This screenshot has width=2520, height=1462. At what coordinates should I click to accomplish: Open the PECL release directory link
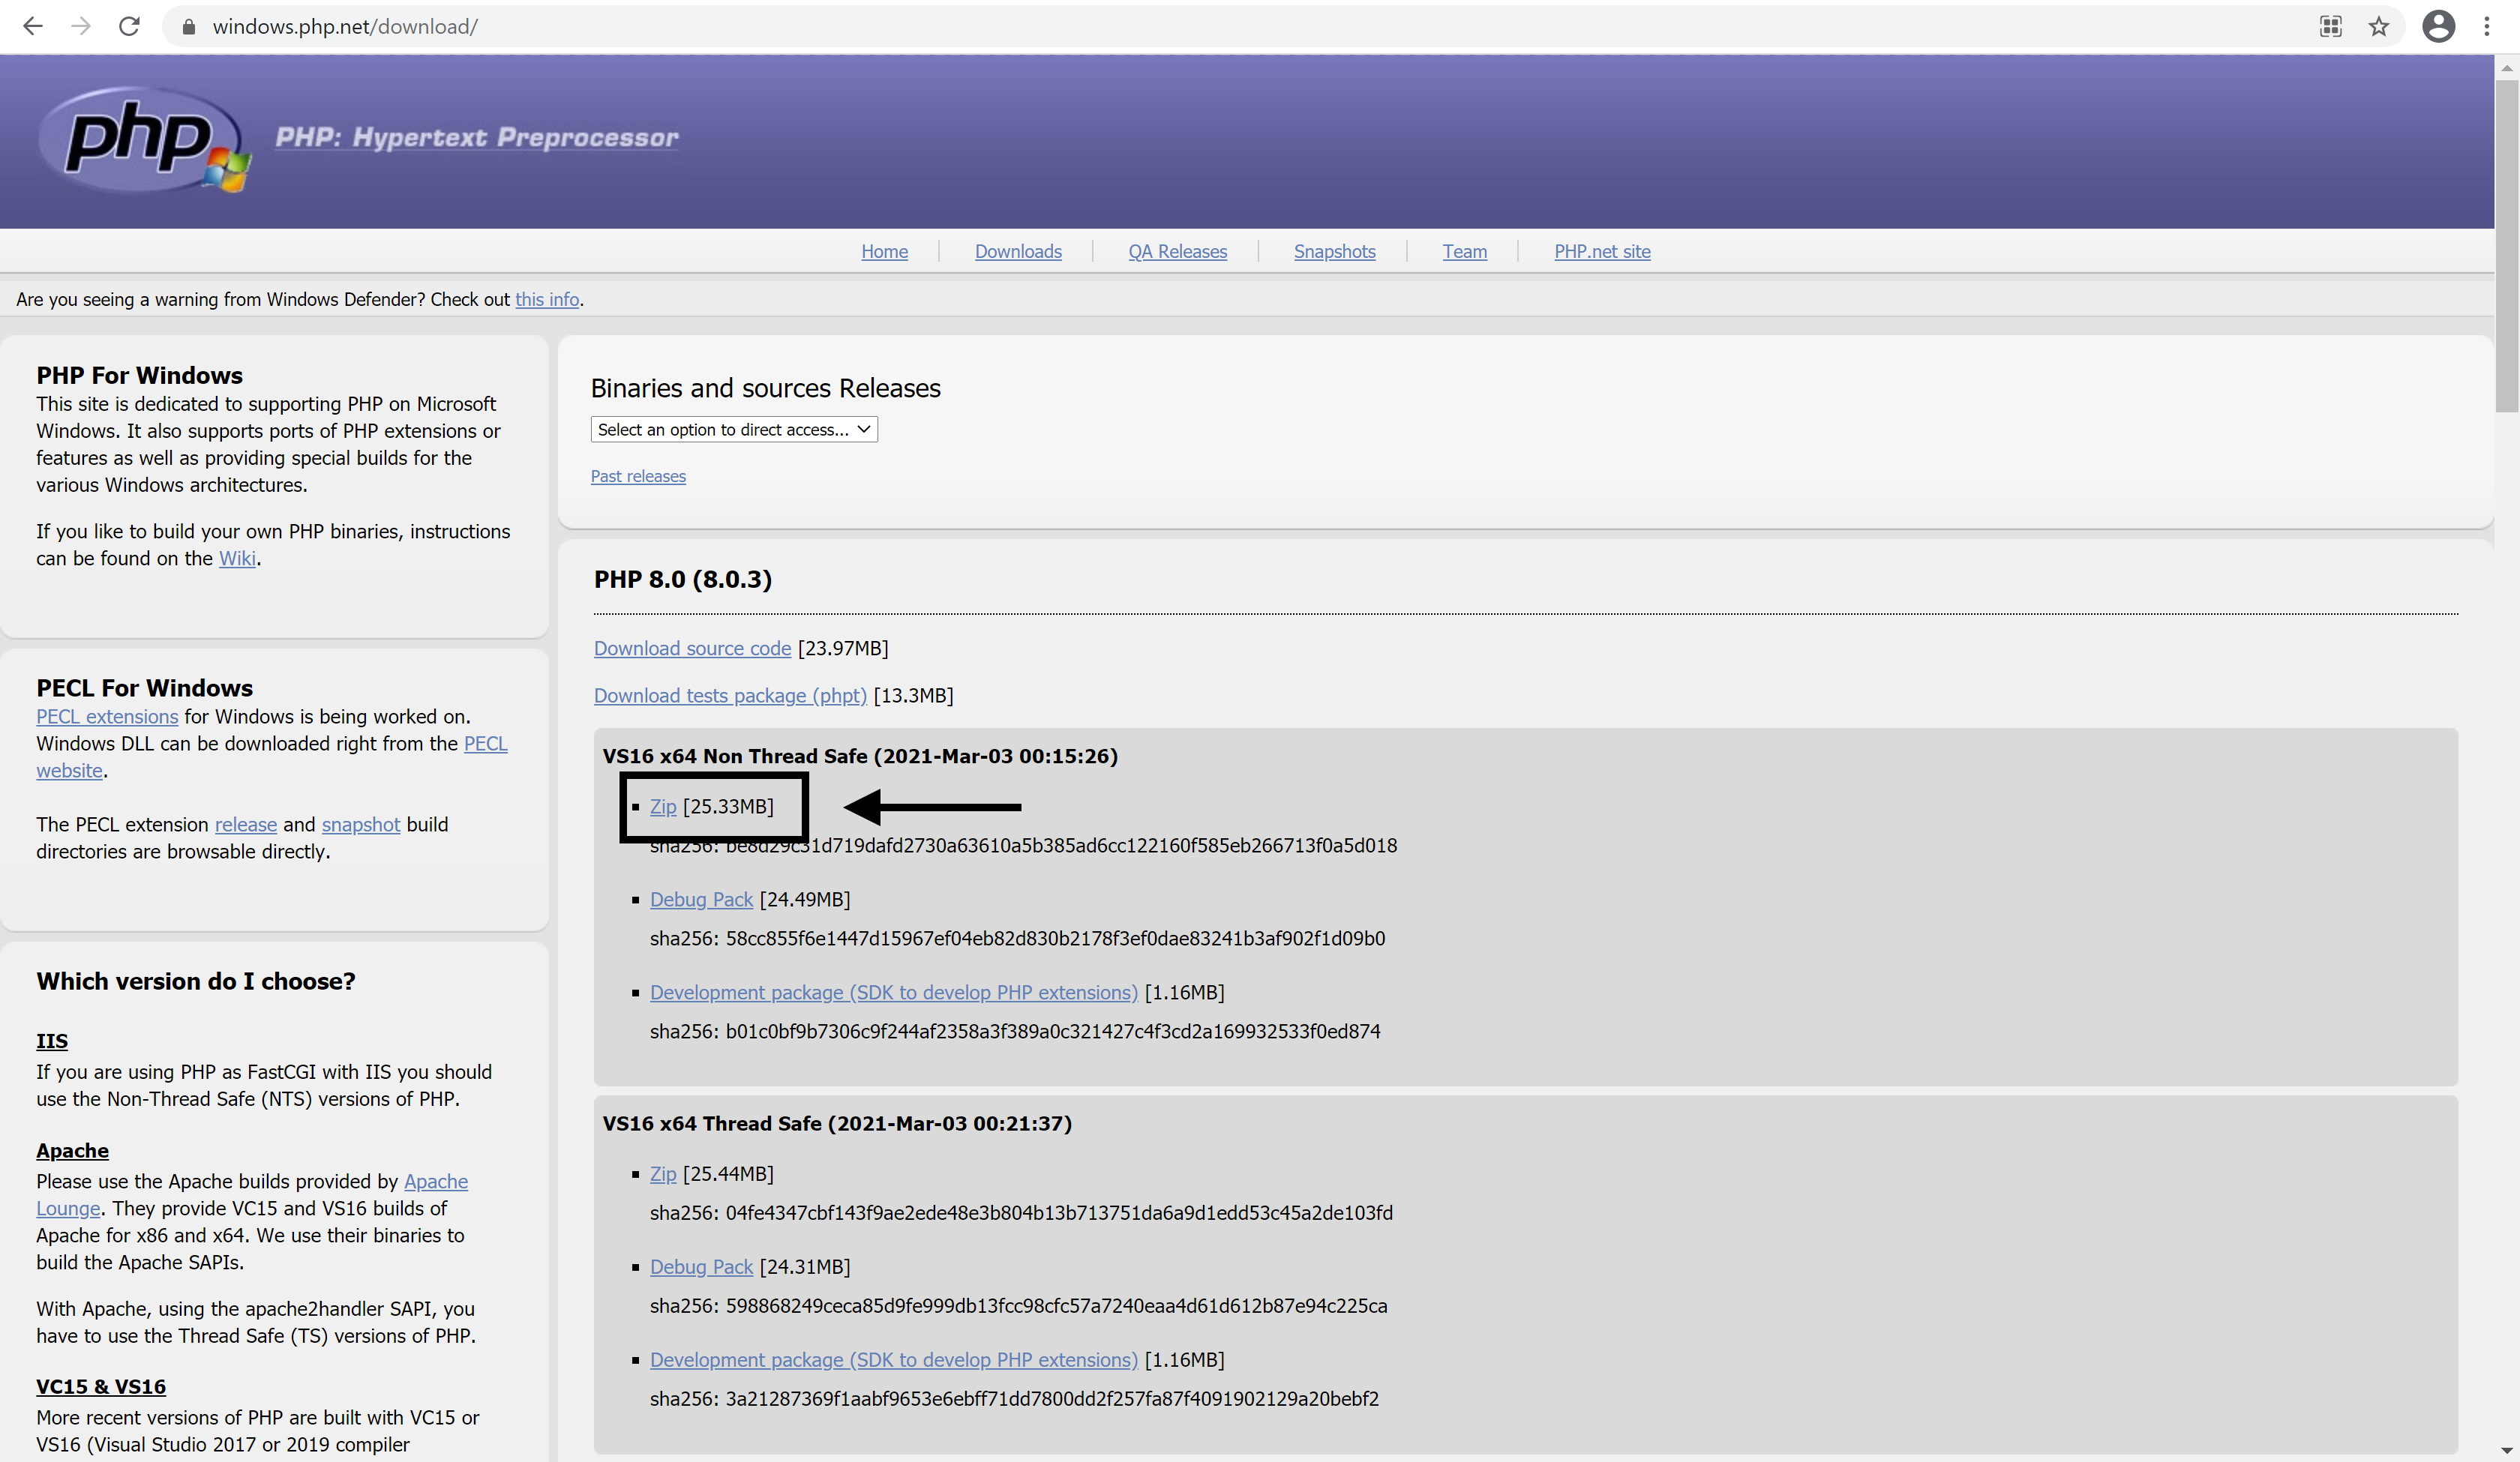click(x=246, y=825)
